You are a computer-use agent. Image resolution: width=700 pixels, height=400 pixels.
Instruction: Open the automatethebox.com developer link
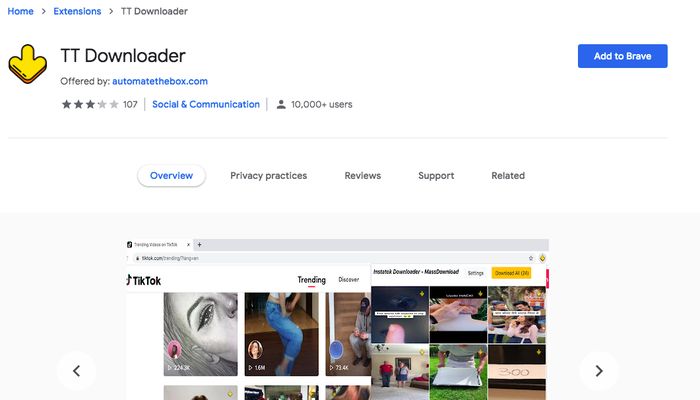(x=160, y=81)
